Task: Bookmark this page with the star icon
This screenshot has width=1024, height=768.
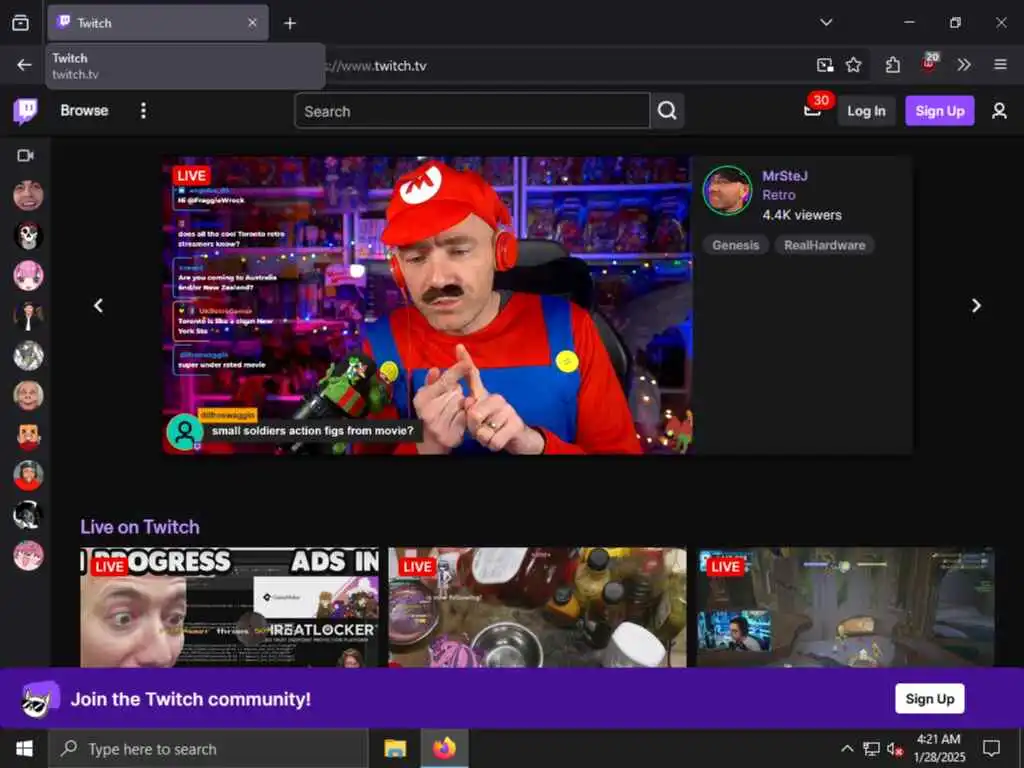Action: 854,65
